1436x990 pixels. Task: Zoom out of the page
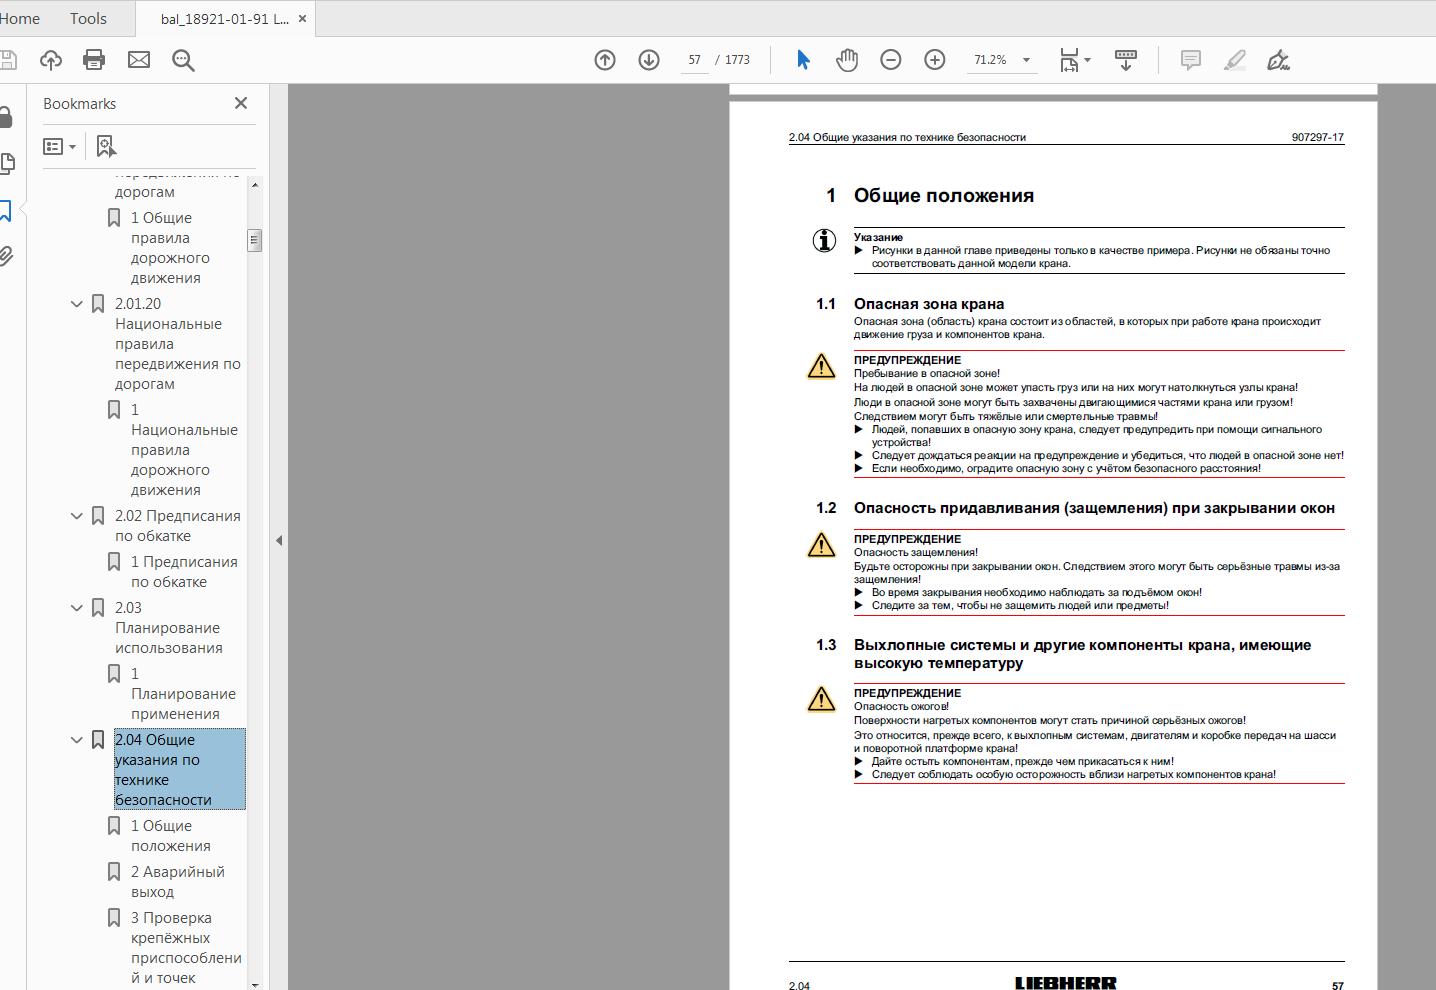(x=891, y=60)
